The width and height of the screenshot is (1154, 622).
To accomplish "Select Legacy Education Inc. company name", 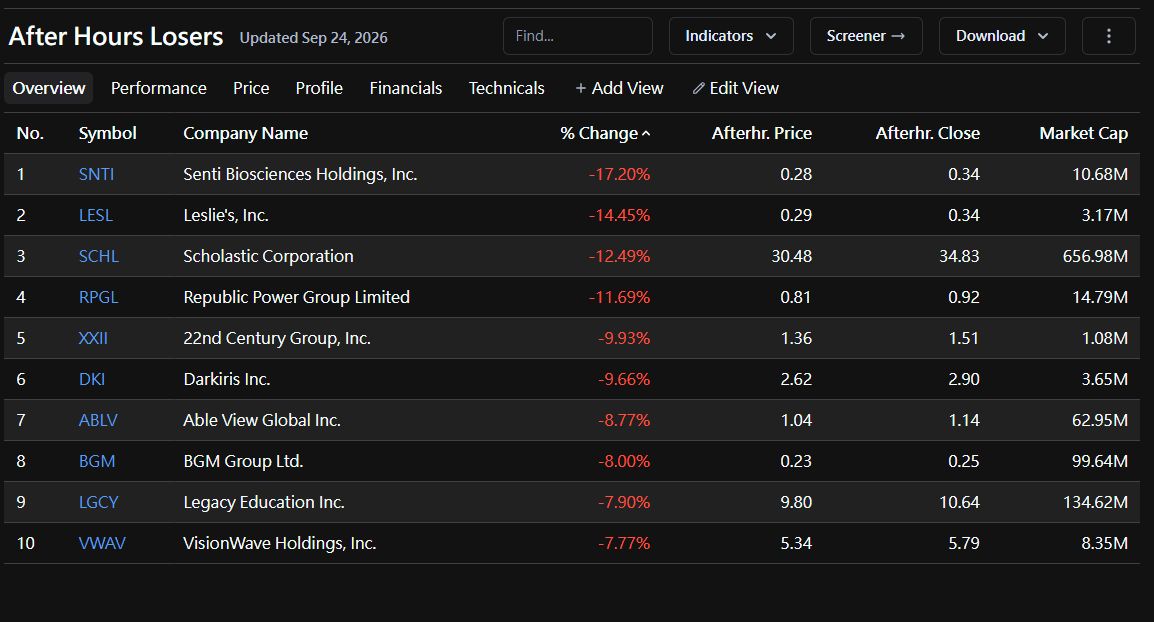I will [x=264, y=503].
